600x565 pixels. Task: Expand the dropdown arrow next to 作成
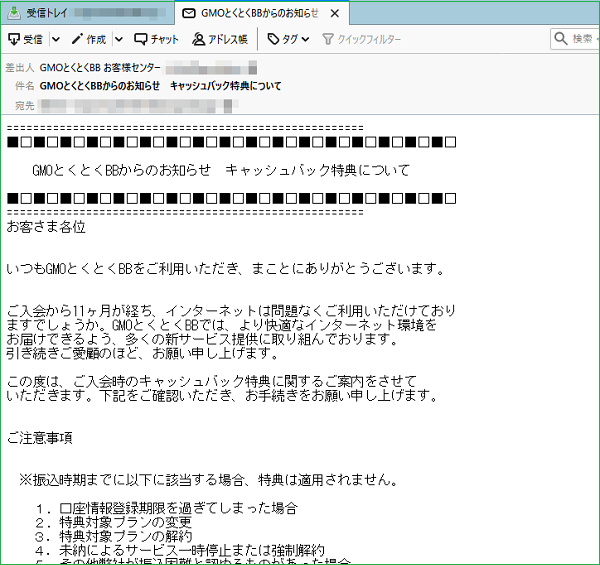pyautogui.click(x=119, y=39)
